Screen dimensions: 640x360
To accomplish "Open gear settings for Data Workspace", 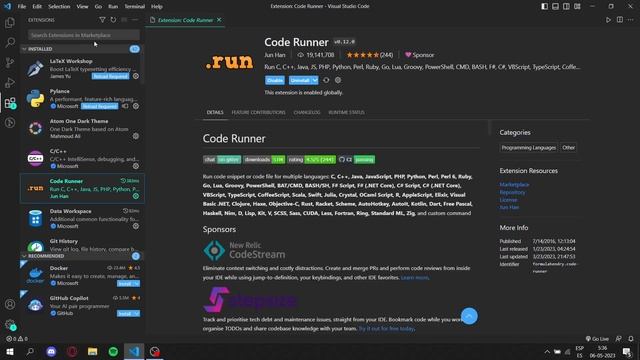I will [x=136, y=226].
